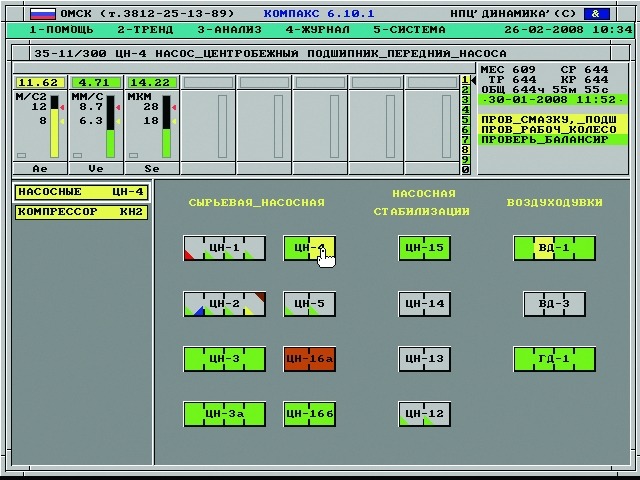640x480 pixels.
Task: Select channel number 6 in column
Action: point(465,130)
